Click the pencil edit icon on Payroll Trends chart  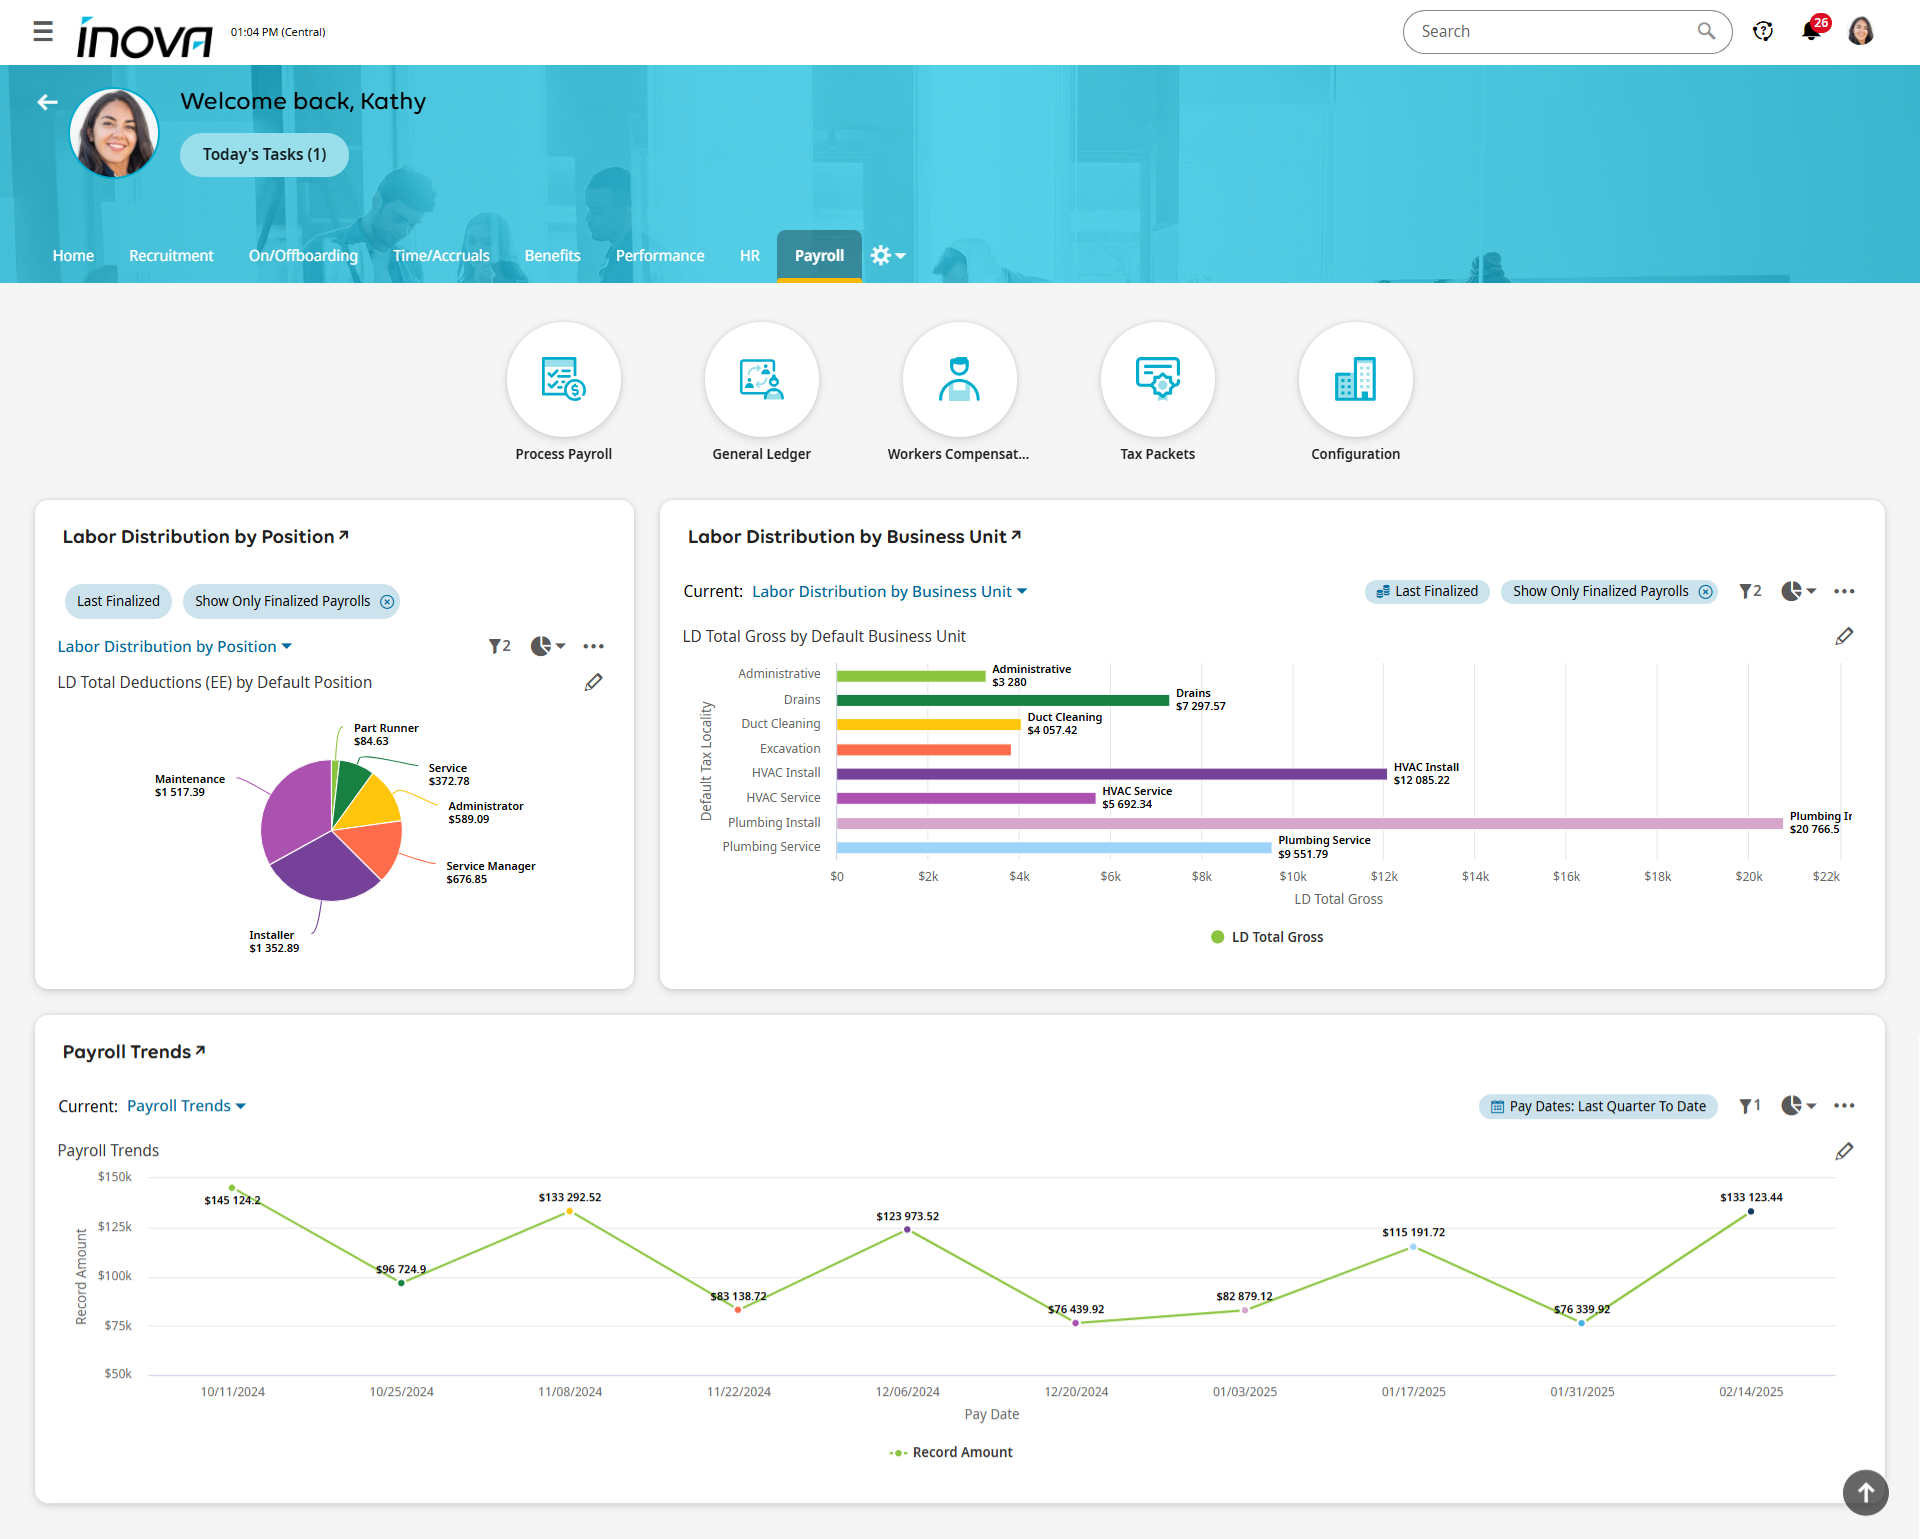coord(1844,1152)
